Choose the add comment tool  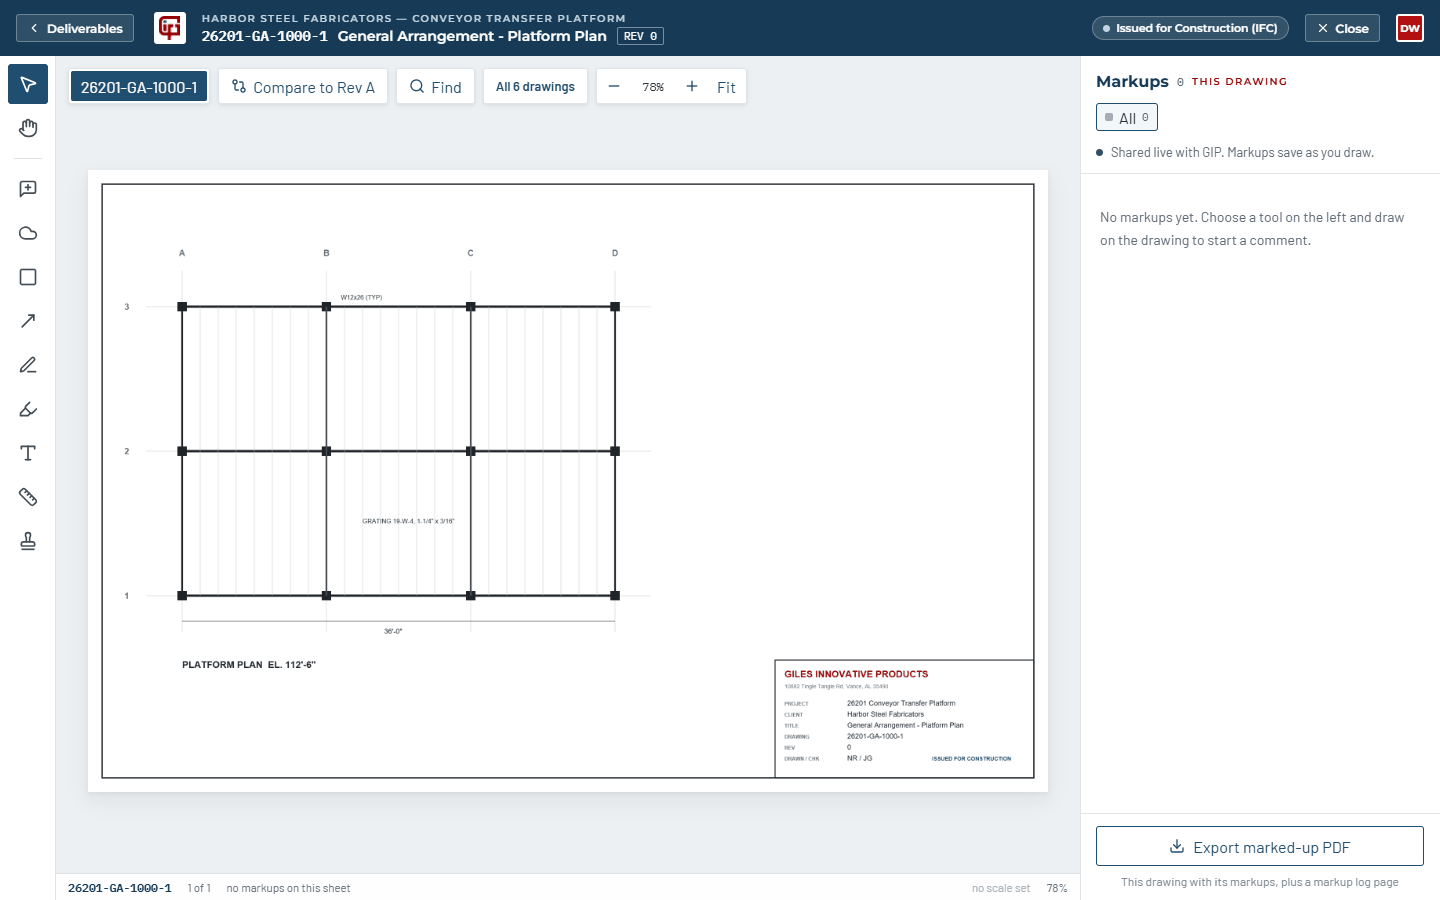tap(28, 189)
